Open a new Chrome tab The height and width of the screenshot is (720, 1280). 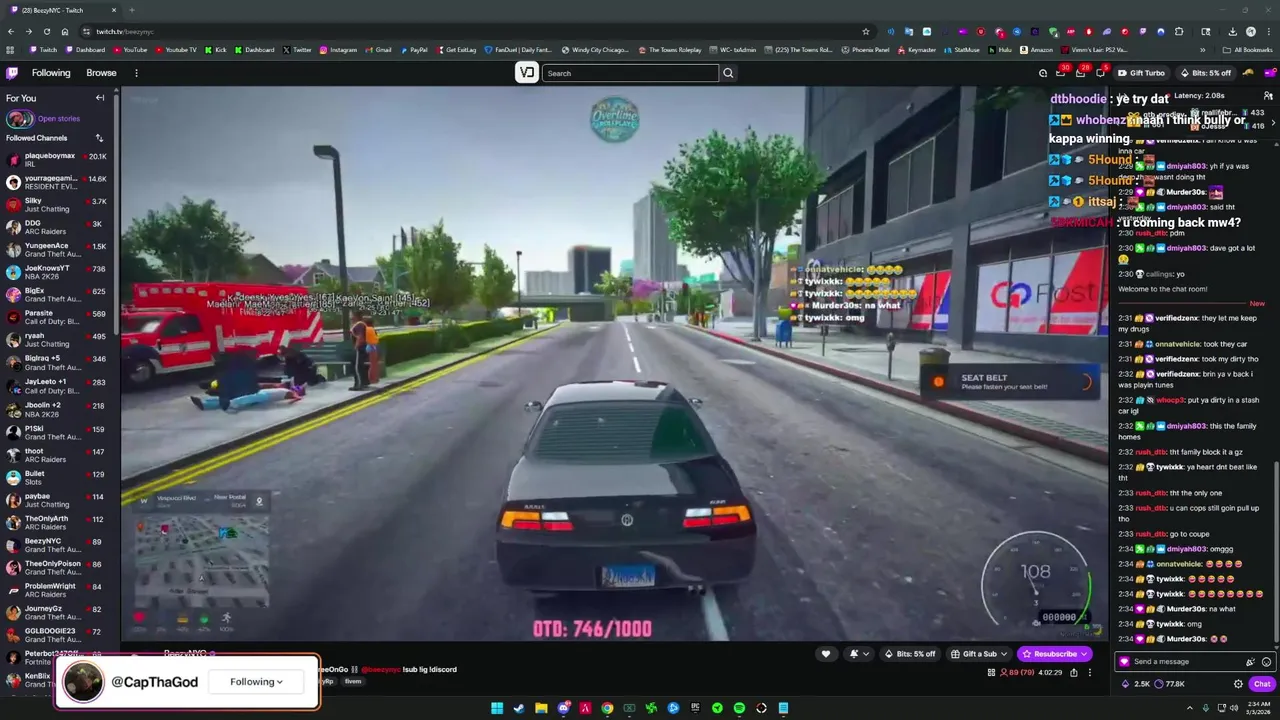[131, 10]
